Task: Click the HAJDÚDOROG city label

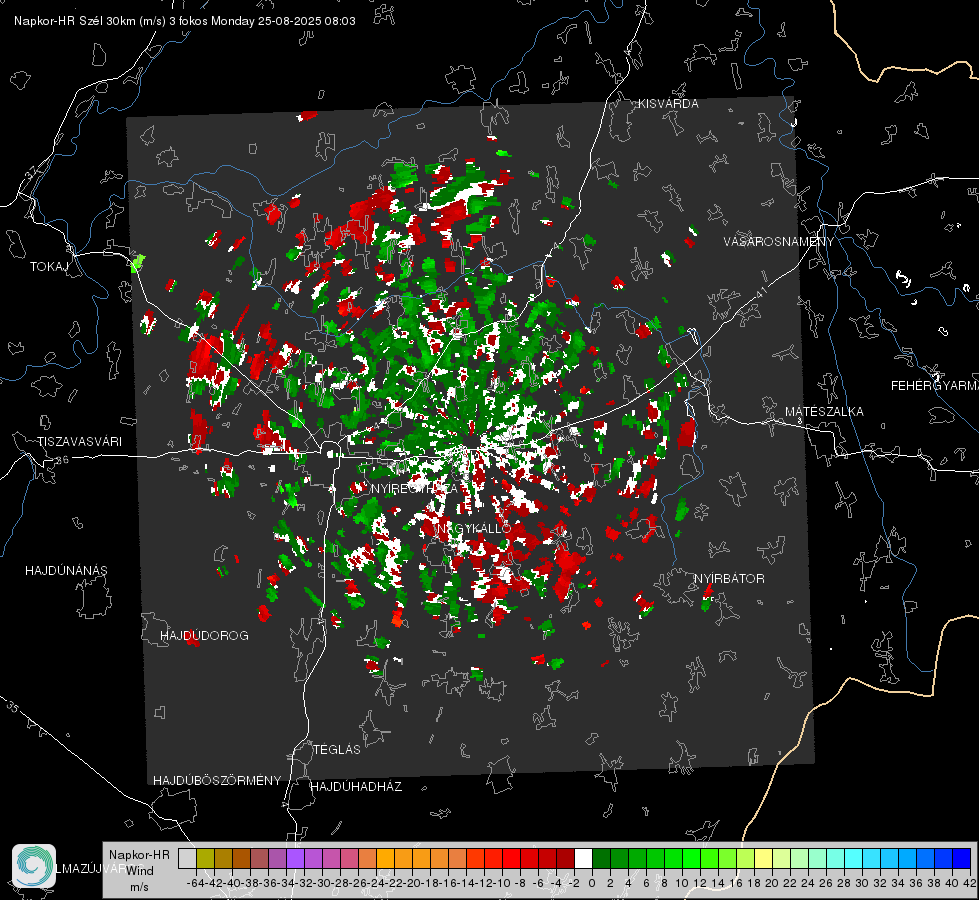Action: click(204, 636)
